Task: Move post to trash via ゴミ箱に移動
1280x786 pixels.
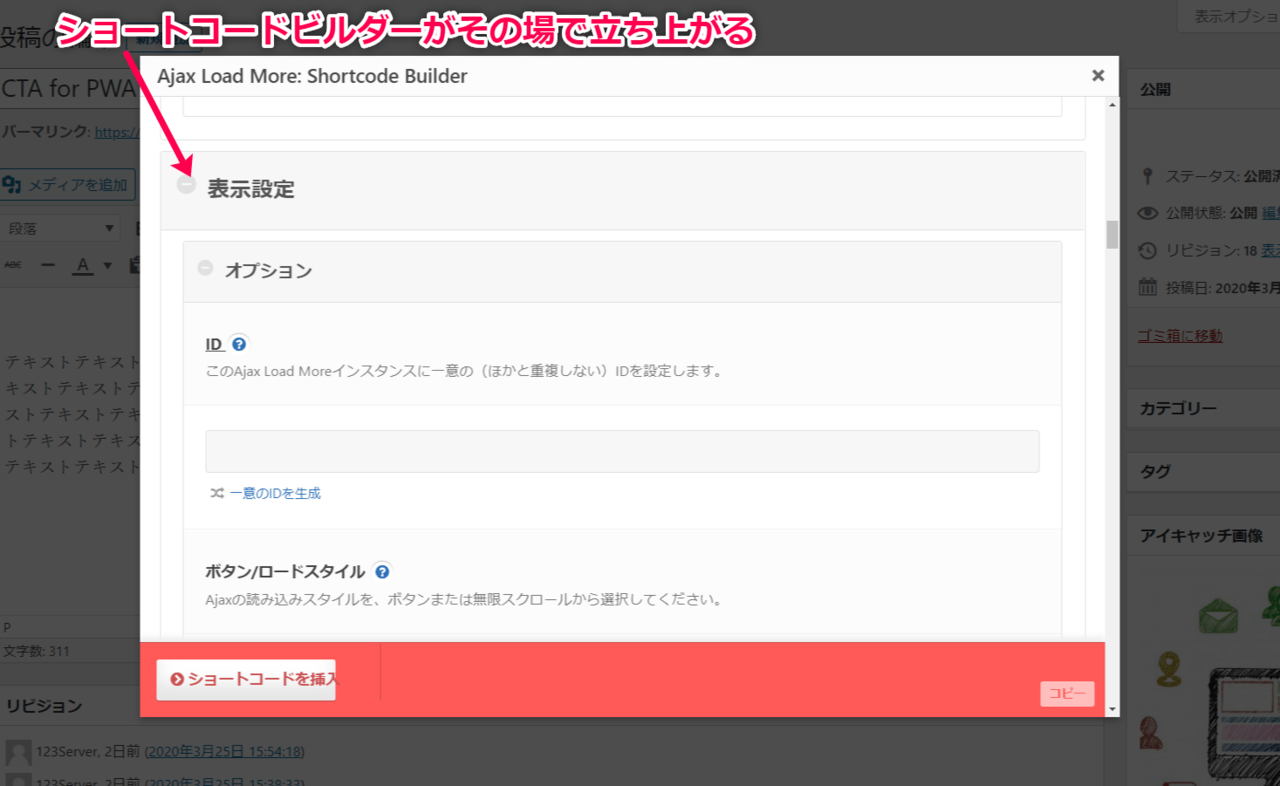Action: (x=1180, y=336)
